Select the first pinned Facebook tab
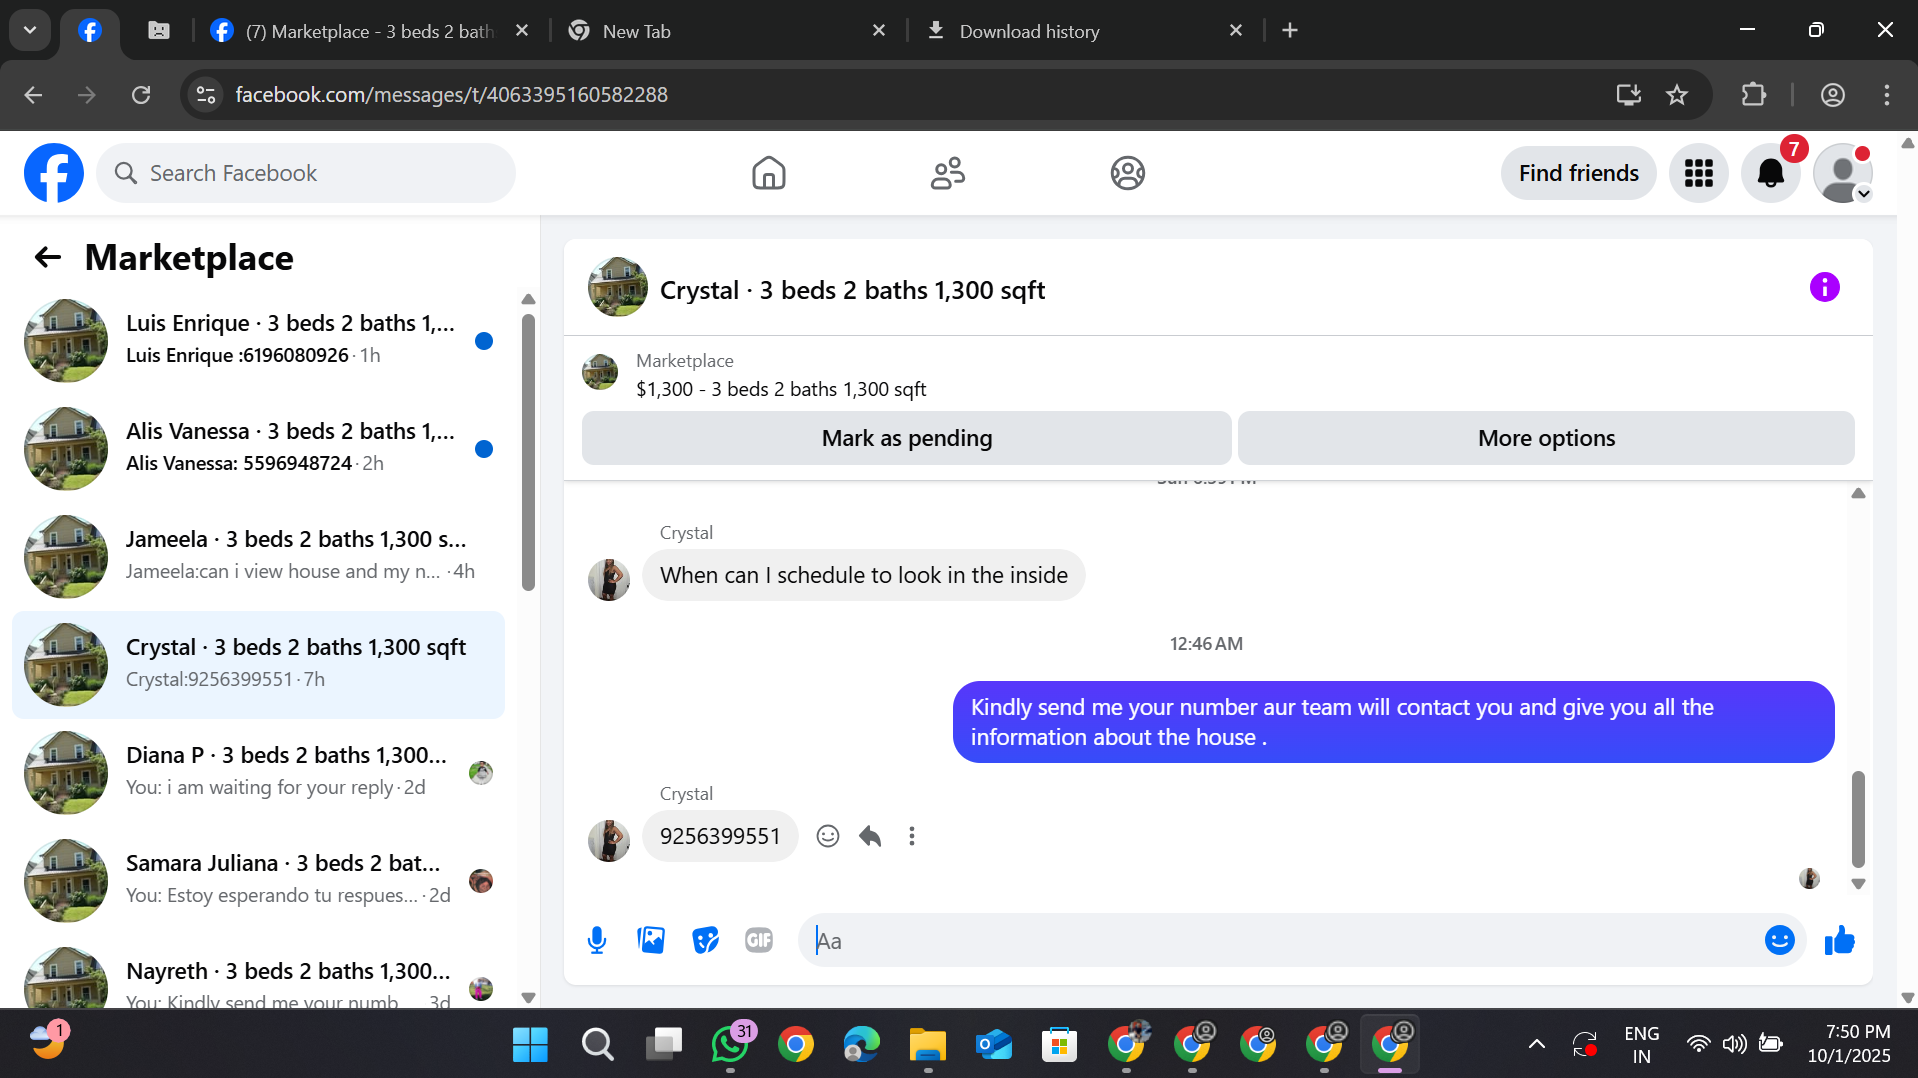 pos(90,31)
